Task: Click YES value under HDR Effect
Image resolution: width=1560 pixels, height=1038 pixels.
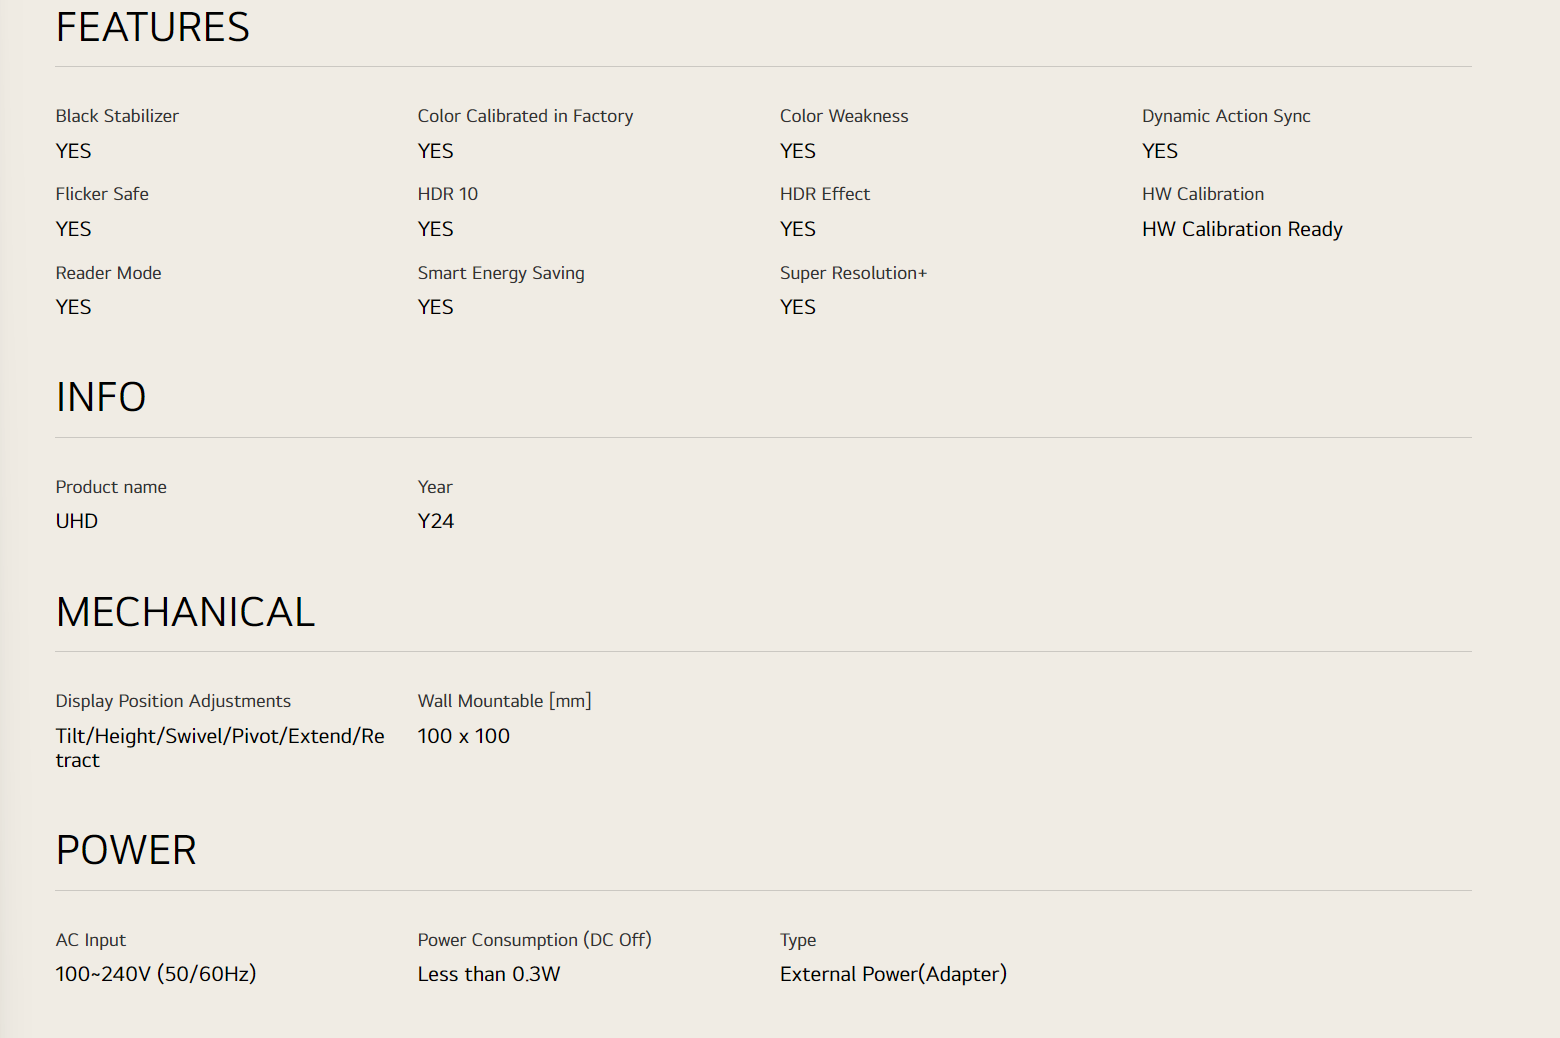Action: click(798, 229)
